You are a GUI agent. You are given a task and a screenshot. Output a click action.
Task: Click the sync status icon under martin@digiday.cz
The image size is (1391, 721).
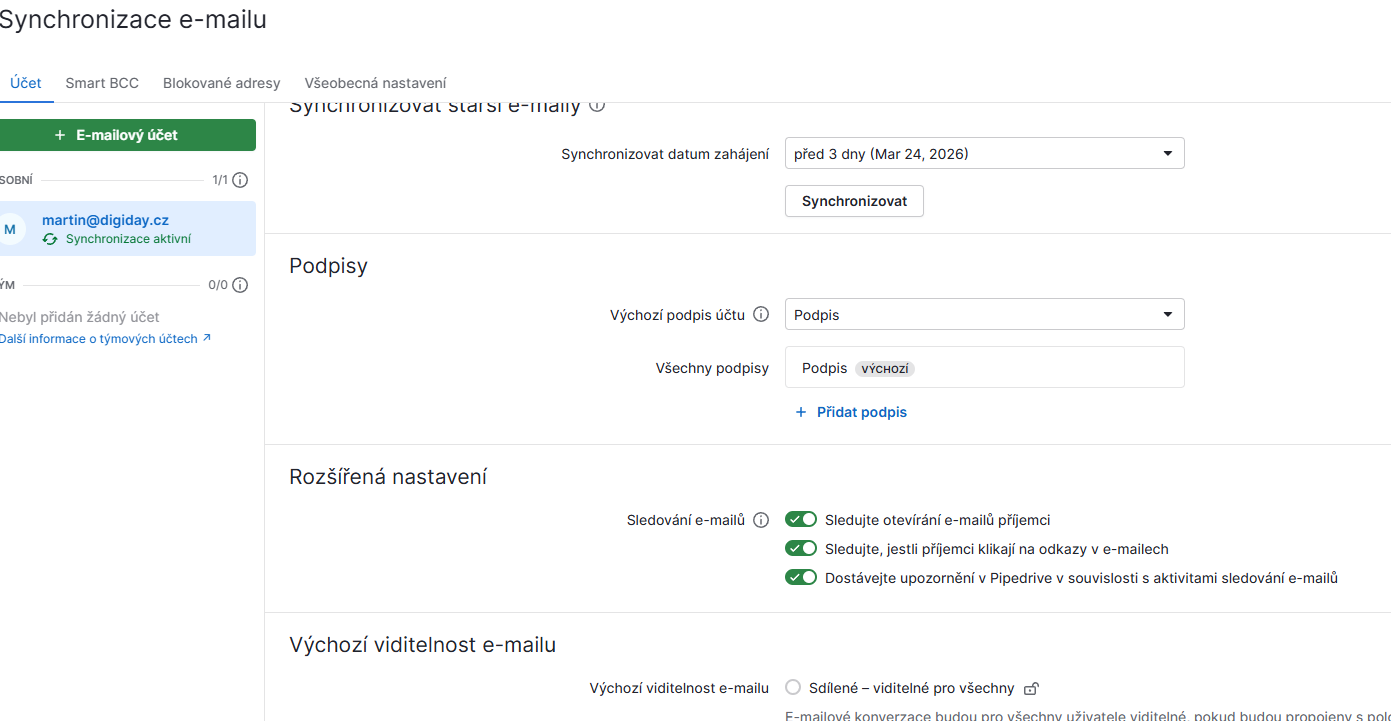50,239
